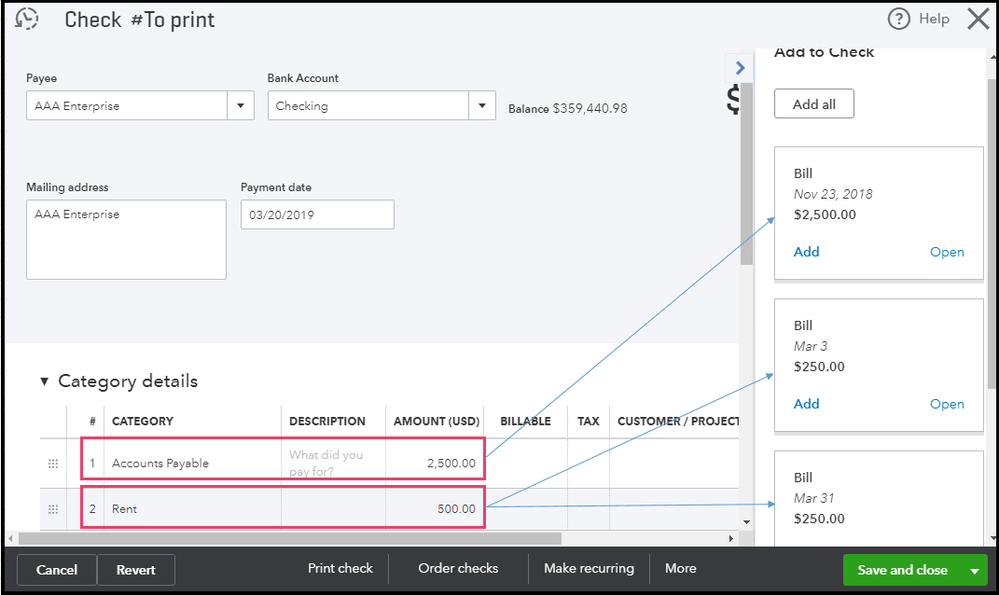The width and height of the screenshot is (999, 595).
Task: Select Order checks in bottom bar
Action: pyautogui.click(x=458, y=568)
